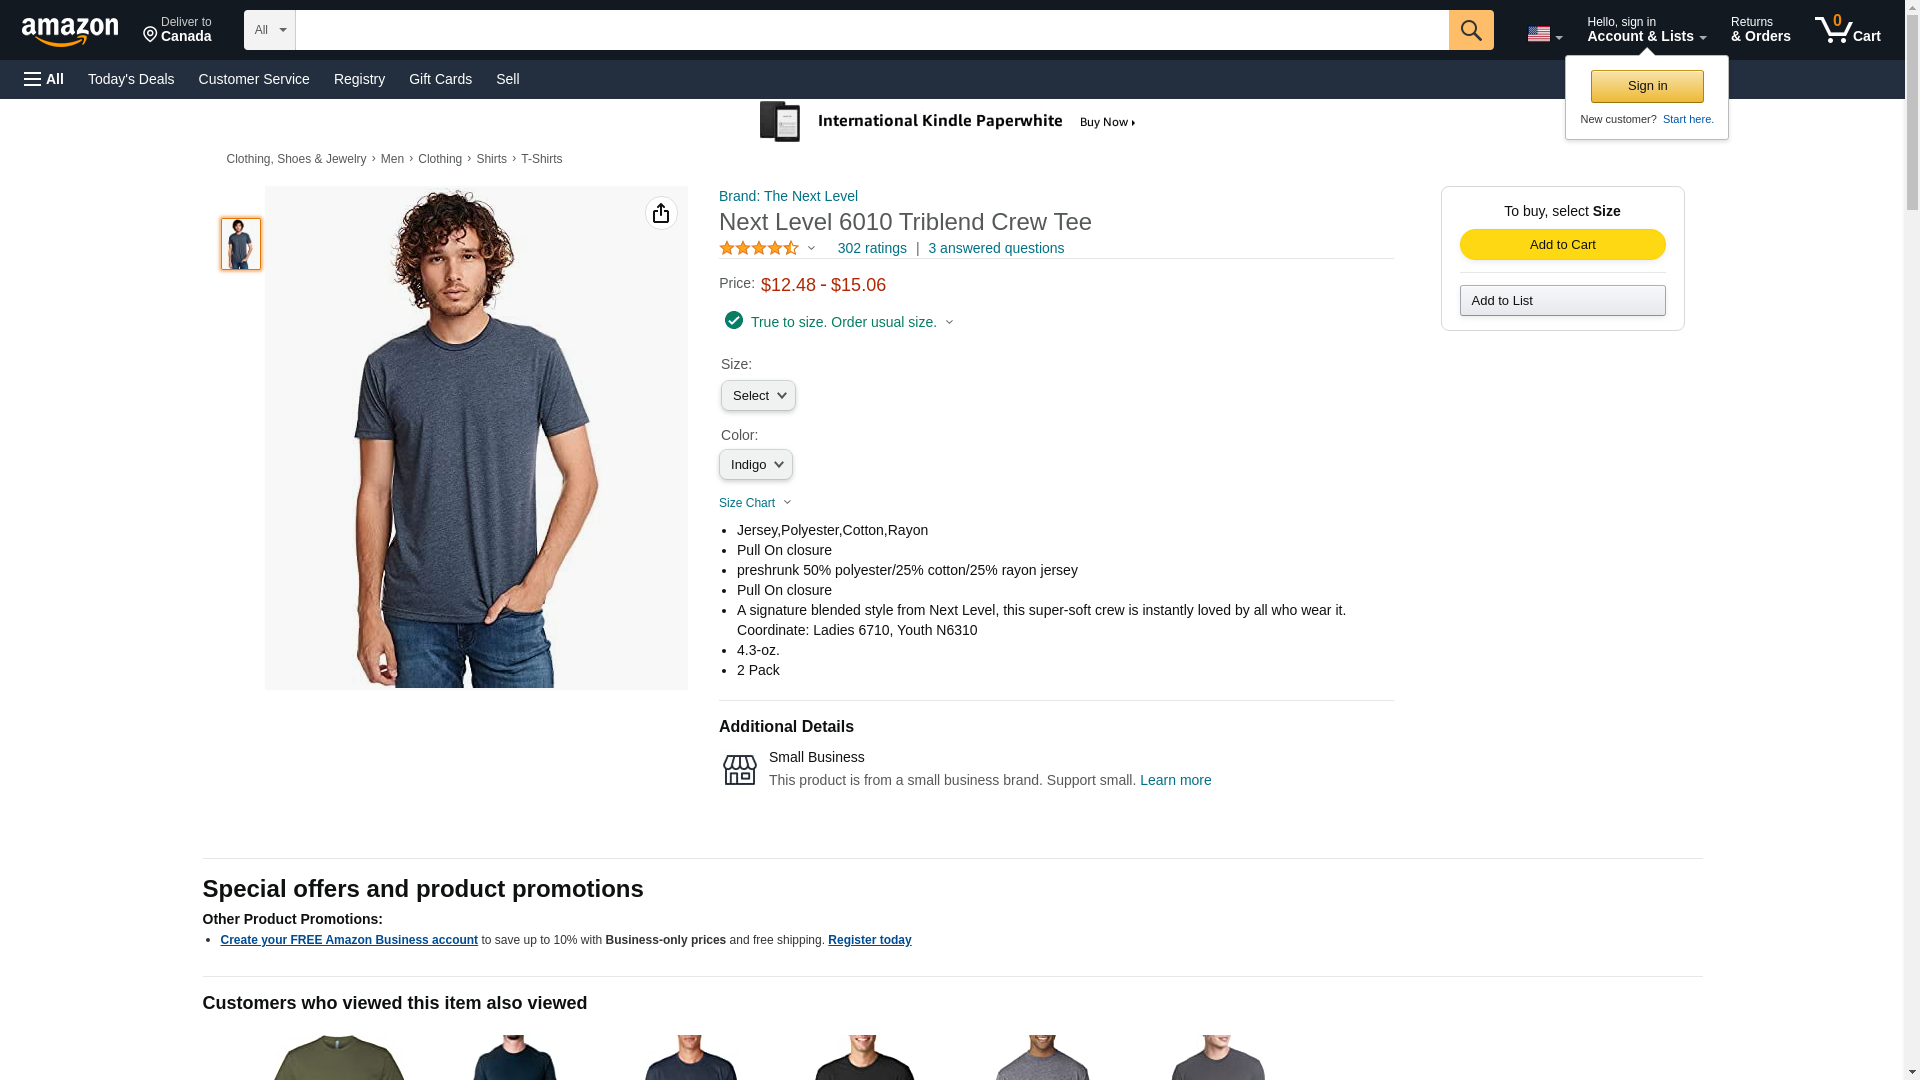Click the share icon on product image
Screen dimensions: 1920x1080
661,213
